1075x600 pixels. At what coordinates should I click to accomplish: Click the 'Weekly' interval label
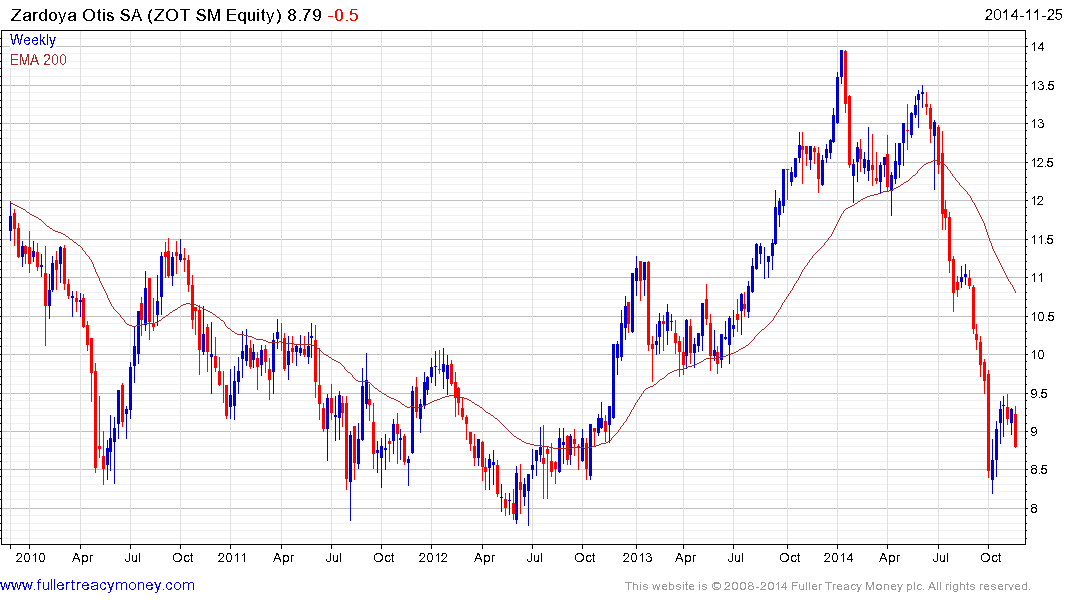(33, 40)
